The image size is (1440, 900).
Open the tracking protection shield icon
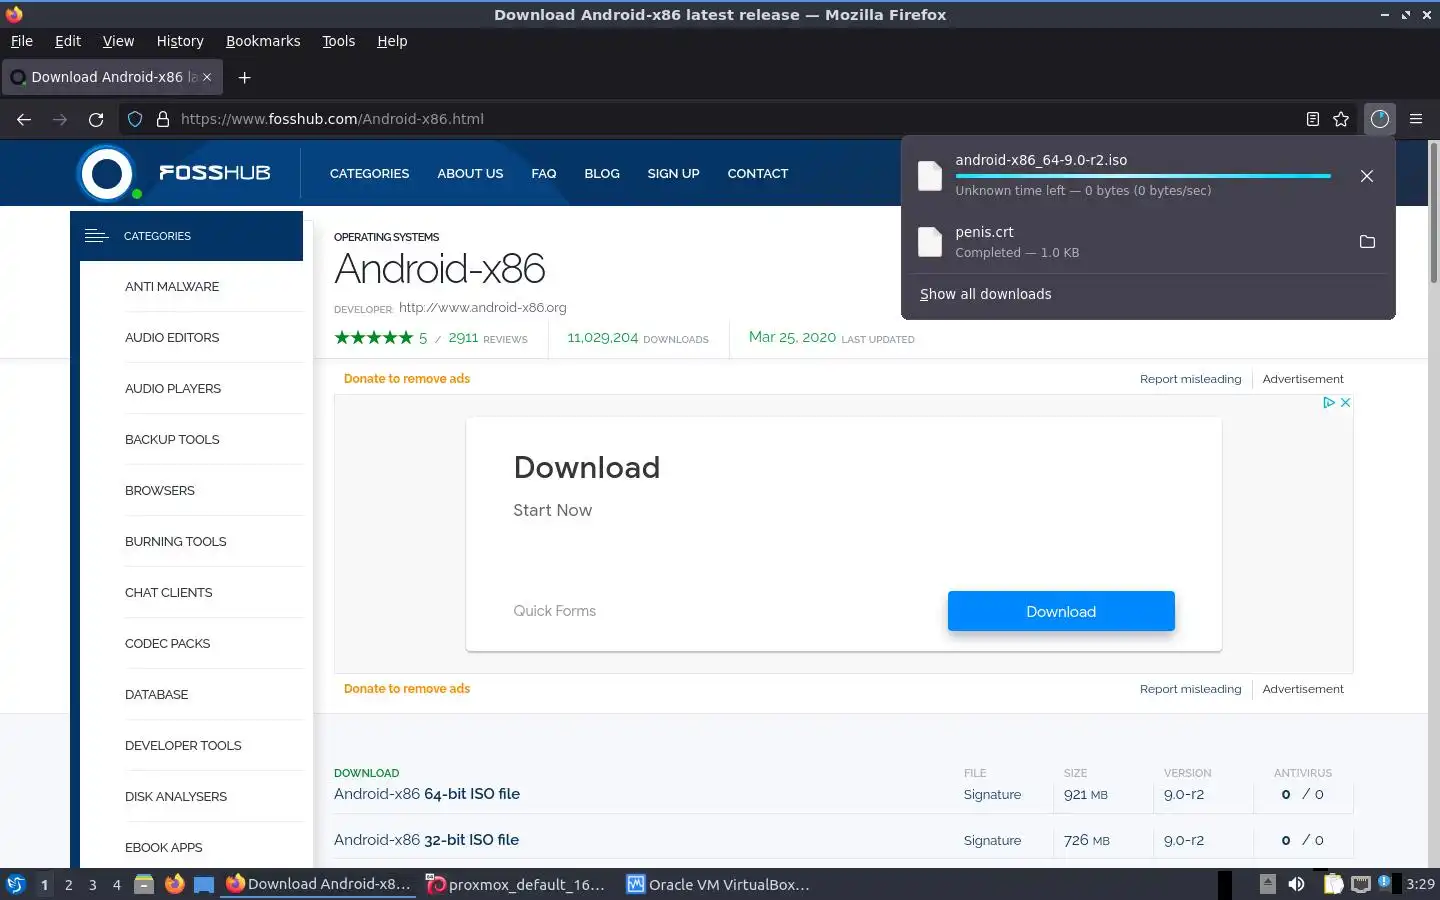(135, 119)
